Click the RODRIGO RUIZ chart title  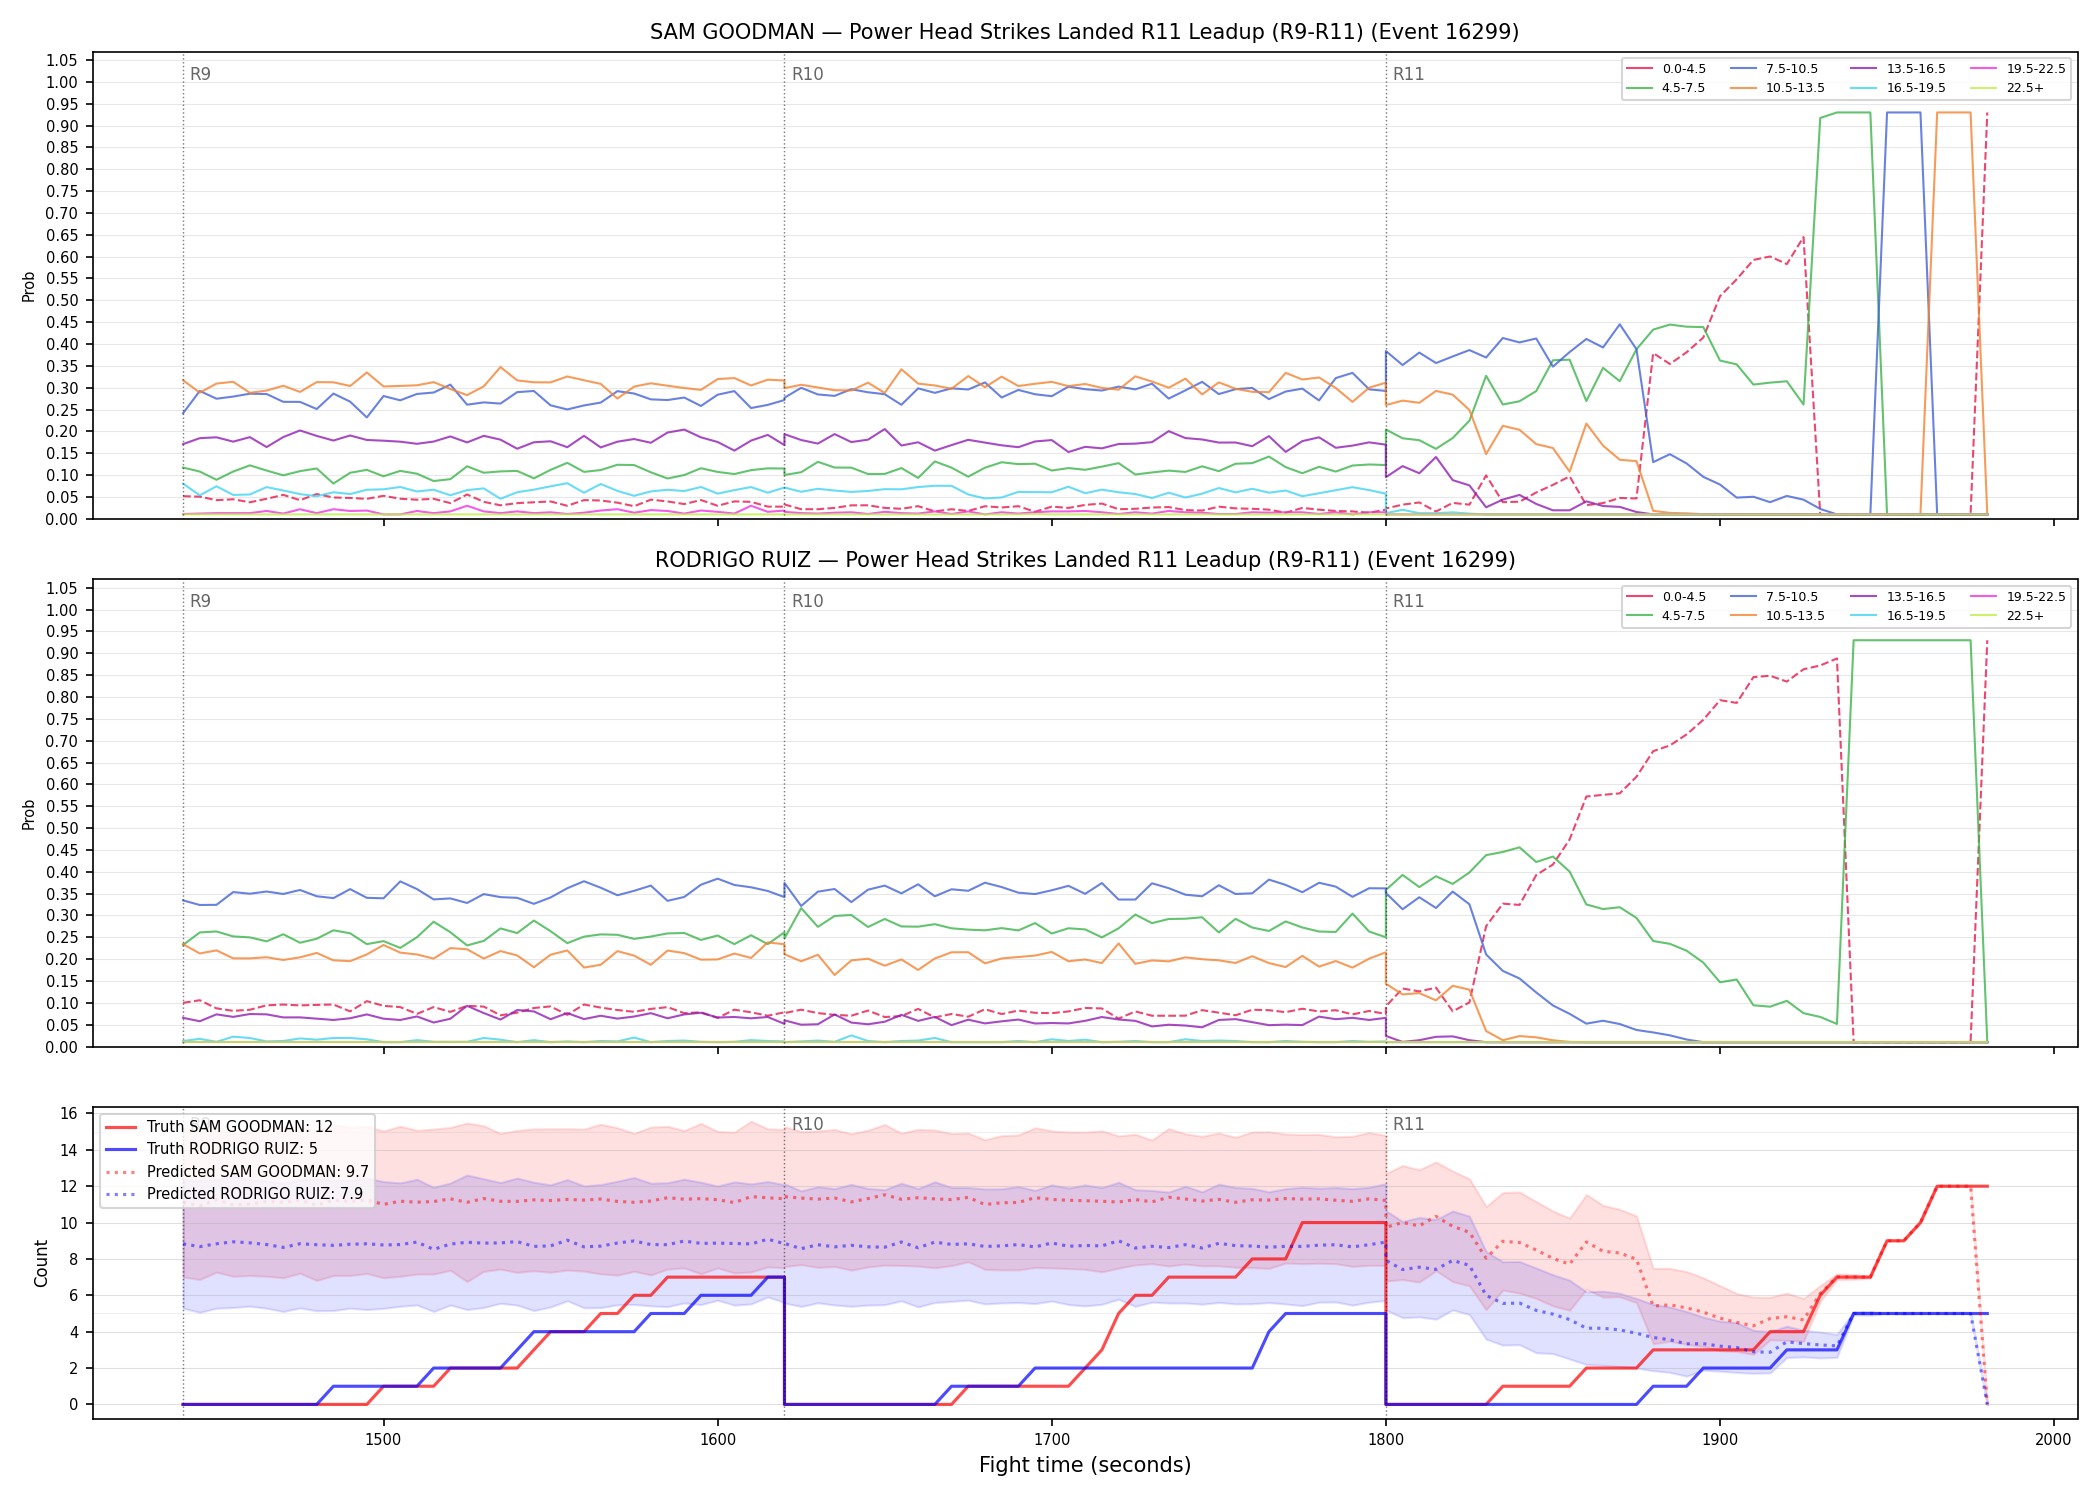tap(1085, 560)
